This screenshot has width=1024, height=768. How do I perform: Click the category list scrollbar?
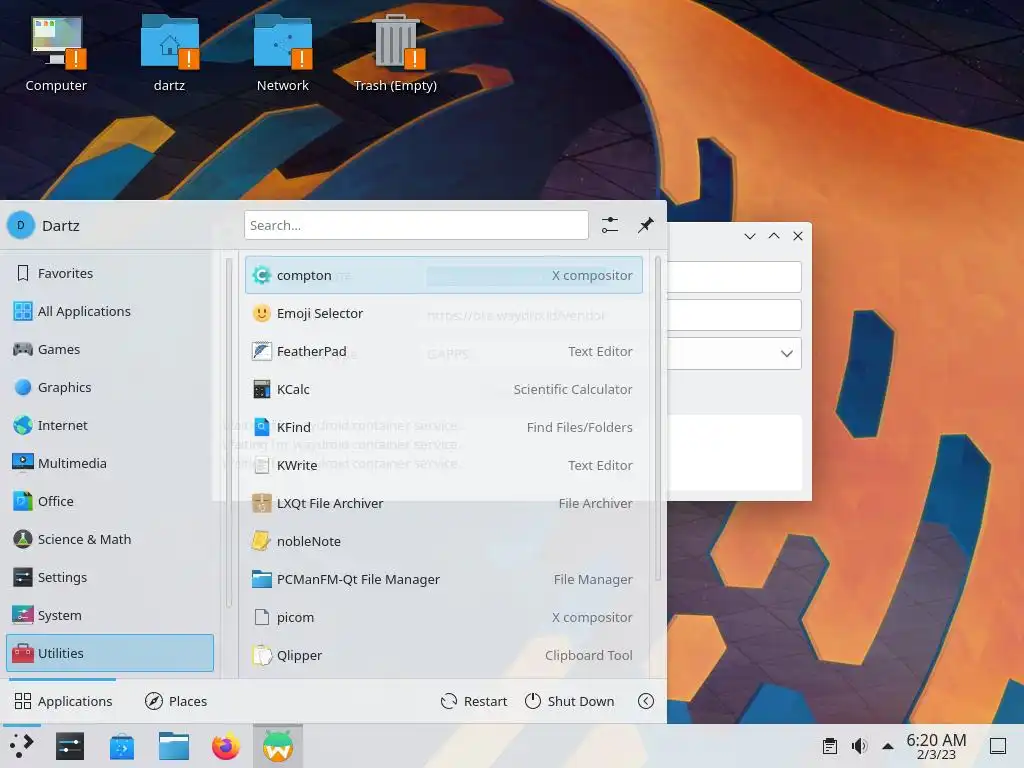(x=229, y=433)
